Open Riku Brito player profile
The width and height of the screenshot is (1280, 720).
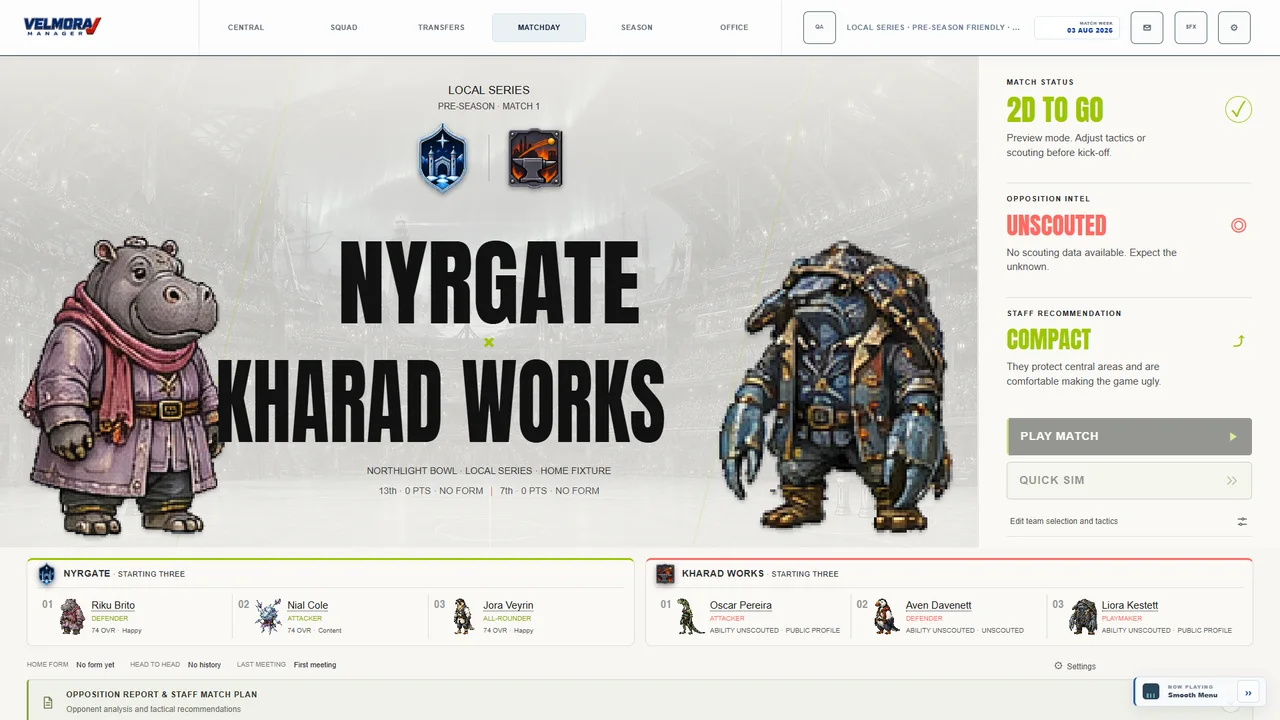[x=113, y=605]
